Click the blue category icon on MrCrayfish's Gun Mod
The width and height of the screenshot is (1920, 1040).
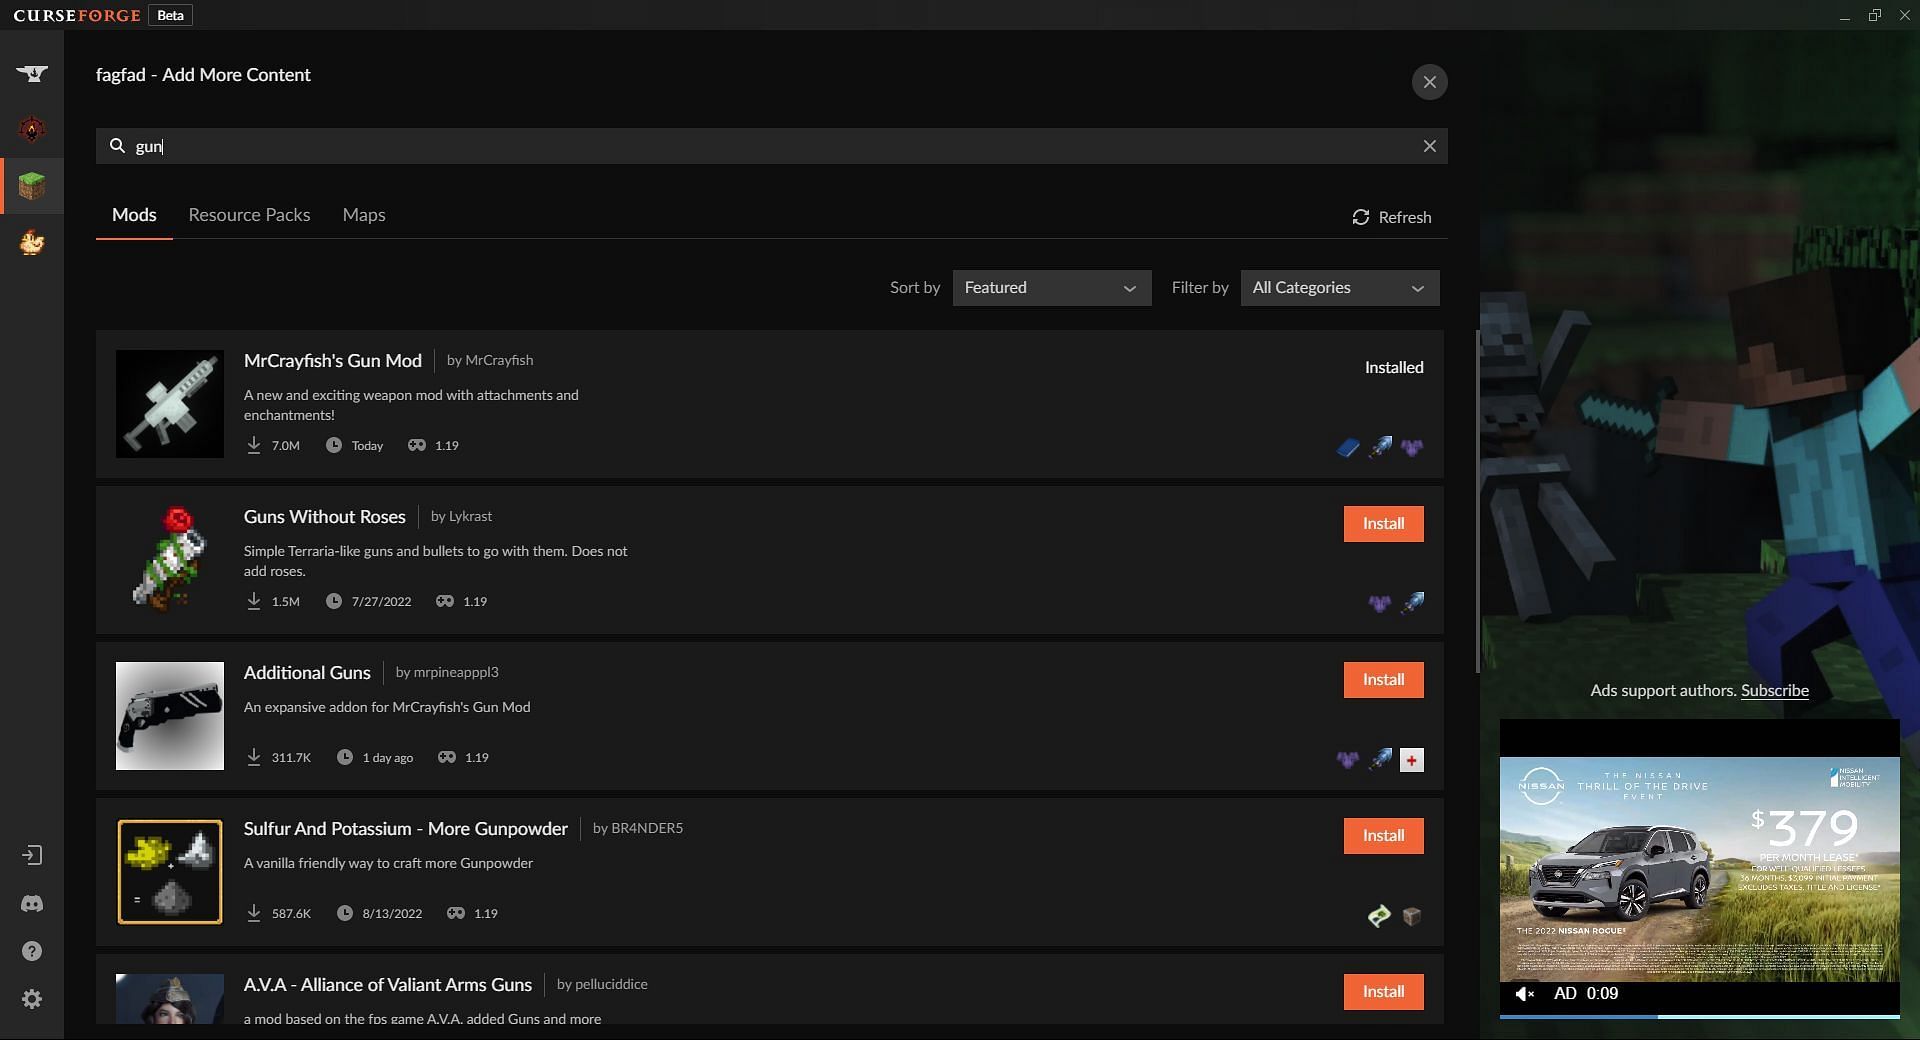pyautogui.click(x=1348, y=447)
